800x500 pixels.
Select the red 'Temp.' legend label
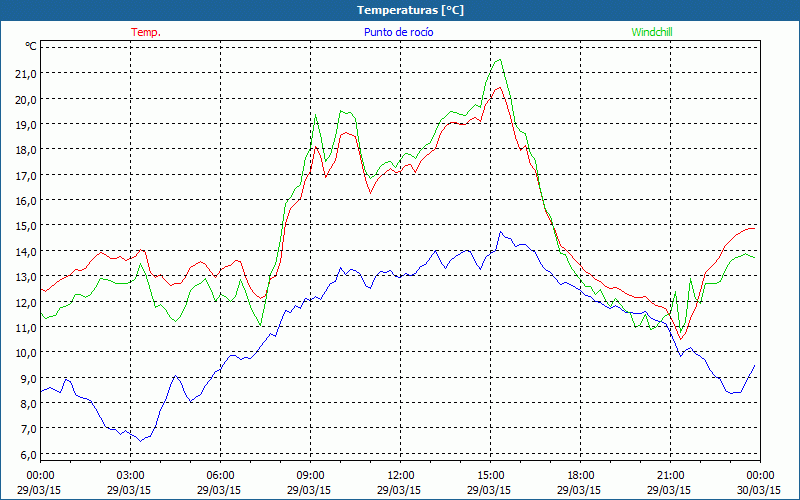click(x=146, y=32)
